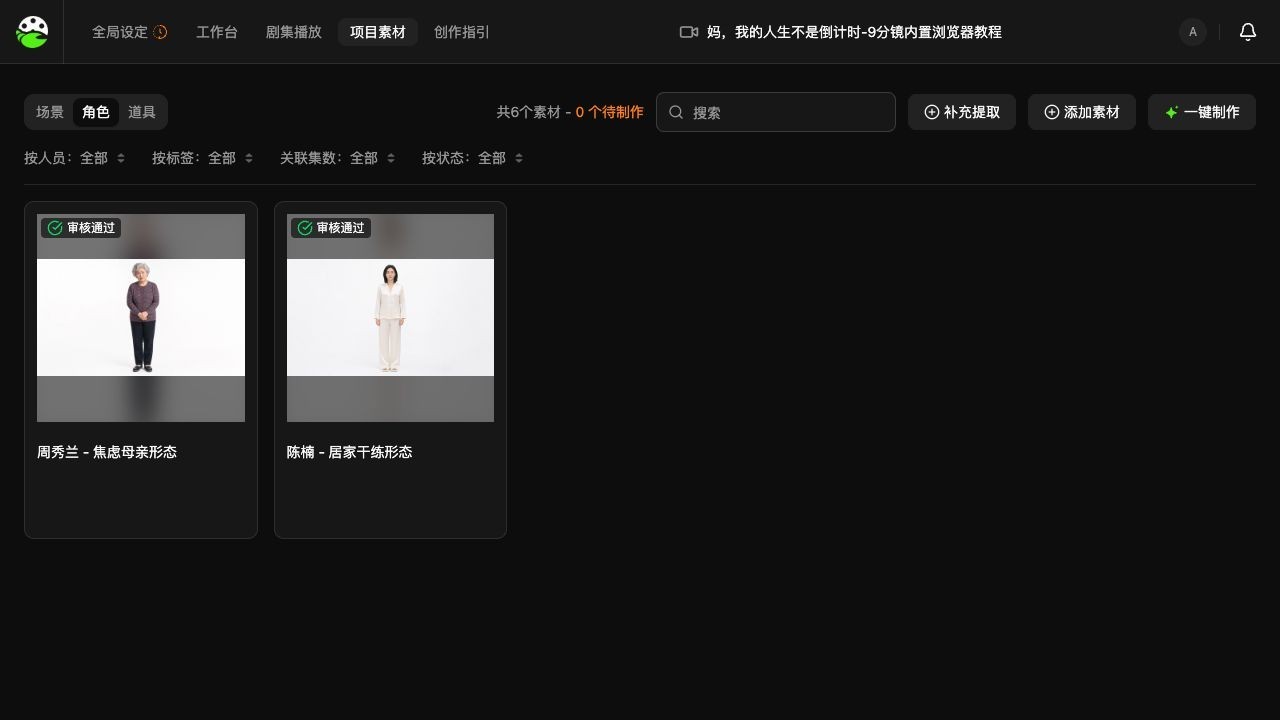Click the 添加素材 button
The width and height of the screenshot is (1280, 720).
[x=1082, y=112]
